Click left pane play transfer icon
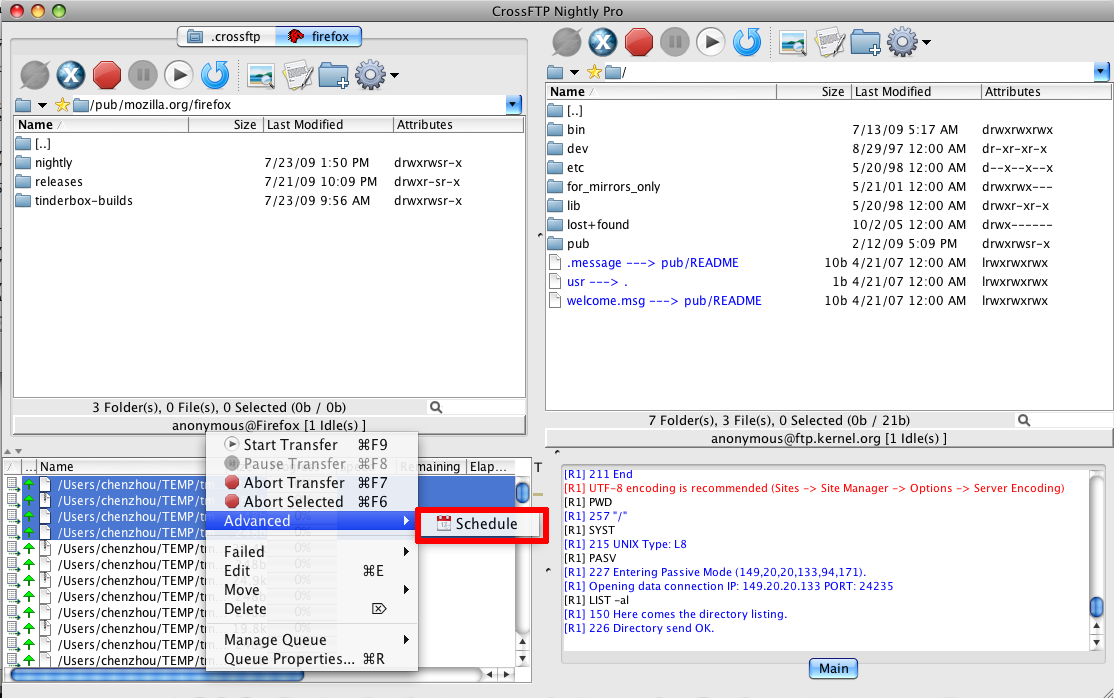1114x698 pixels. 178,75
